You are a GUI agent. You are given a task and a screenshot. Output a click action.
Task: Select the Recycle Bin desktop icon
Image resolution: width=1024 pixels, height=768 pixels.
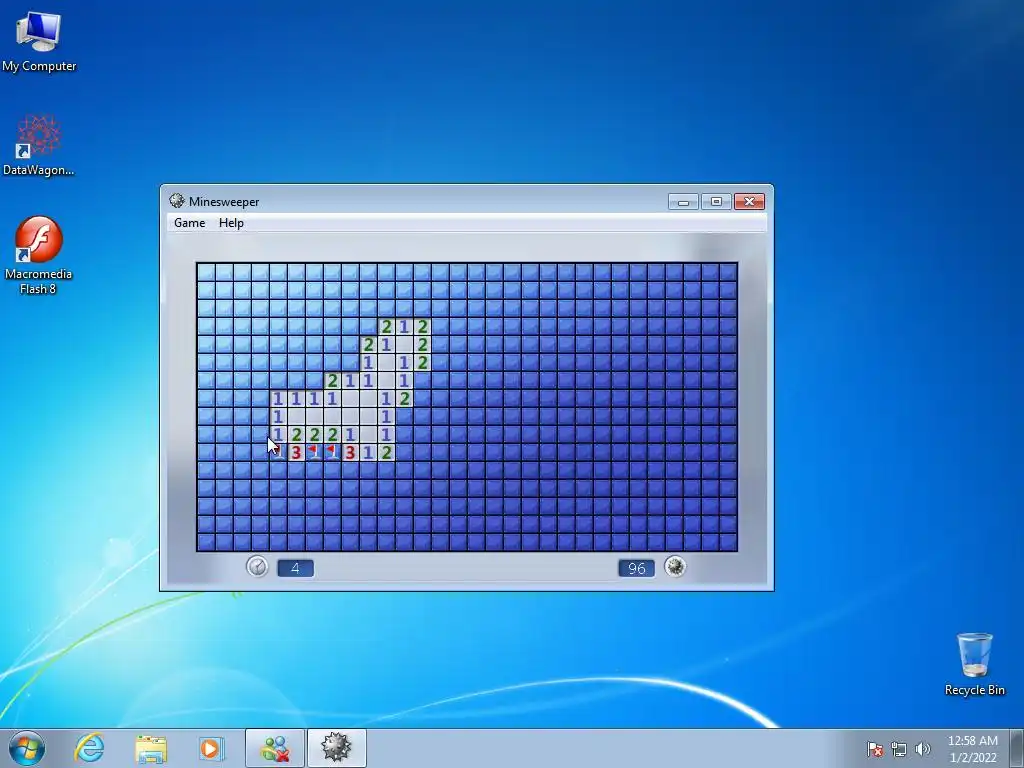[x=974, y=664]
